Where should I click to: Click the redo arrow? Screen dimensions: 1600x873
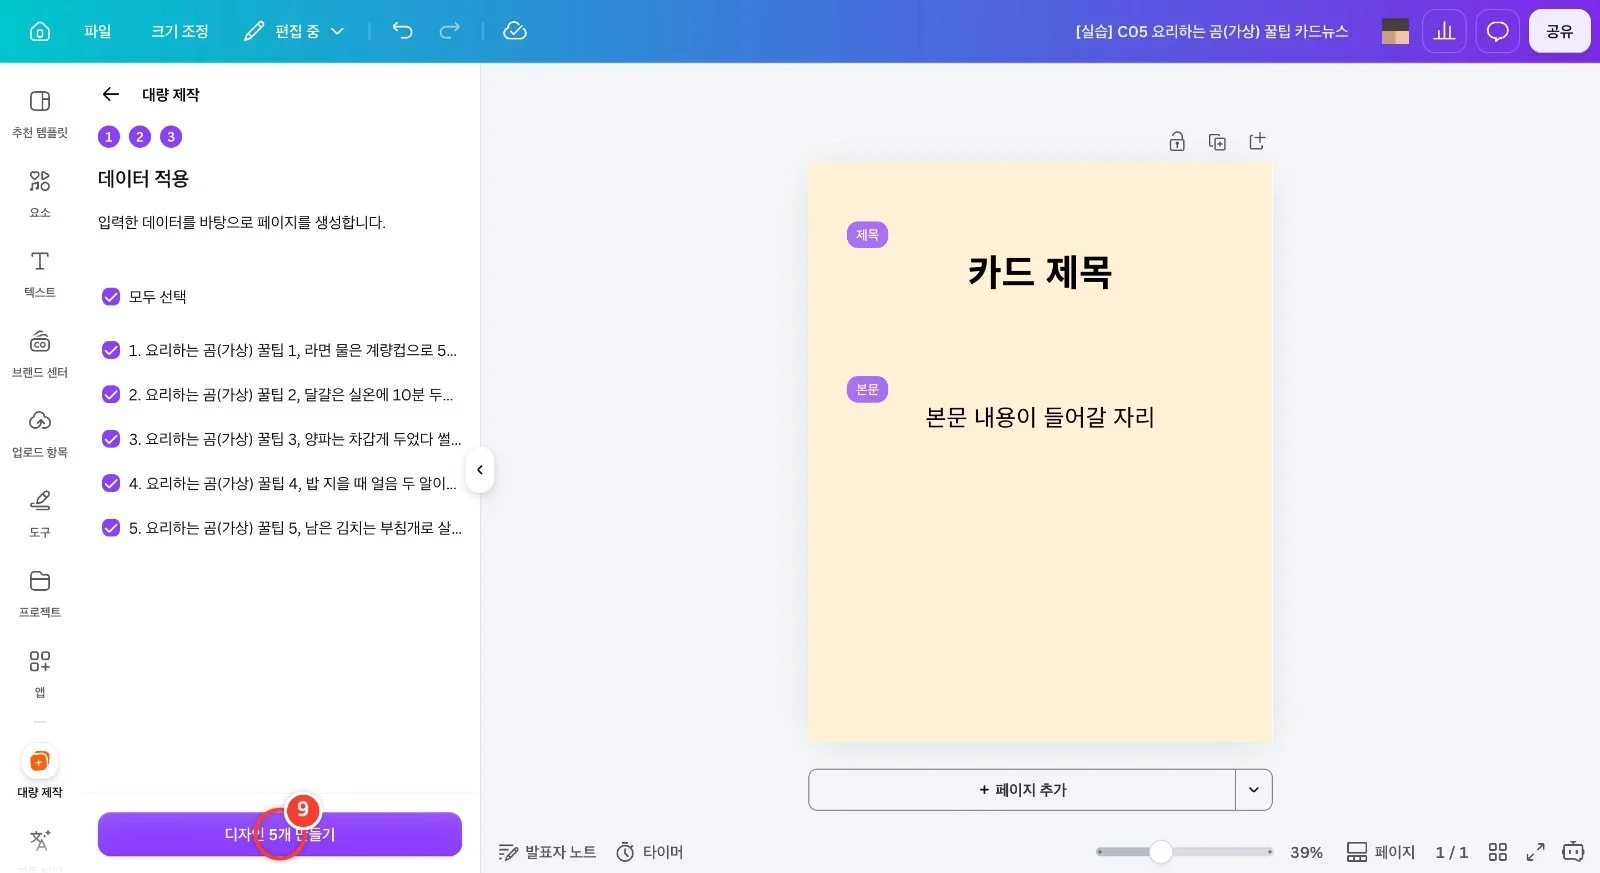450,31
